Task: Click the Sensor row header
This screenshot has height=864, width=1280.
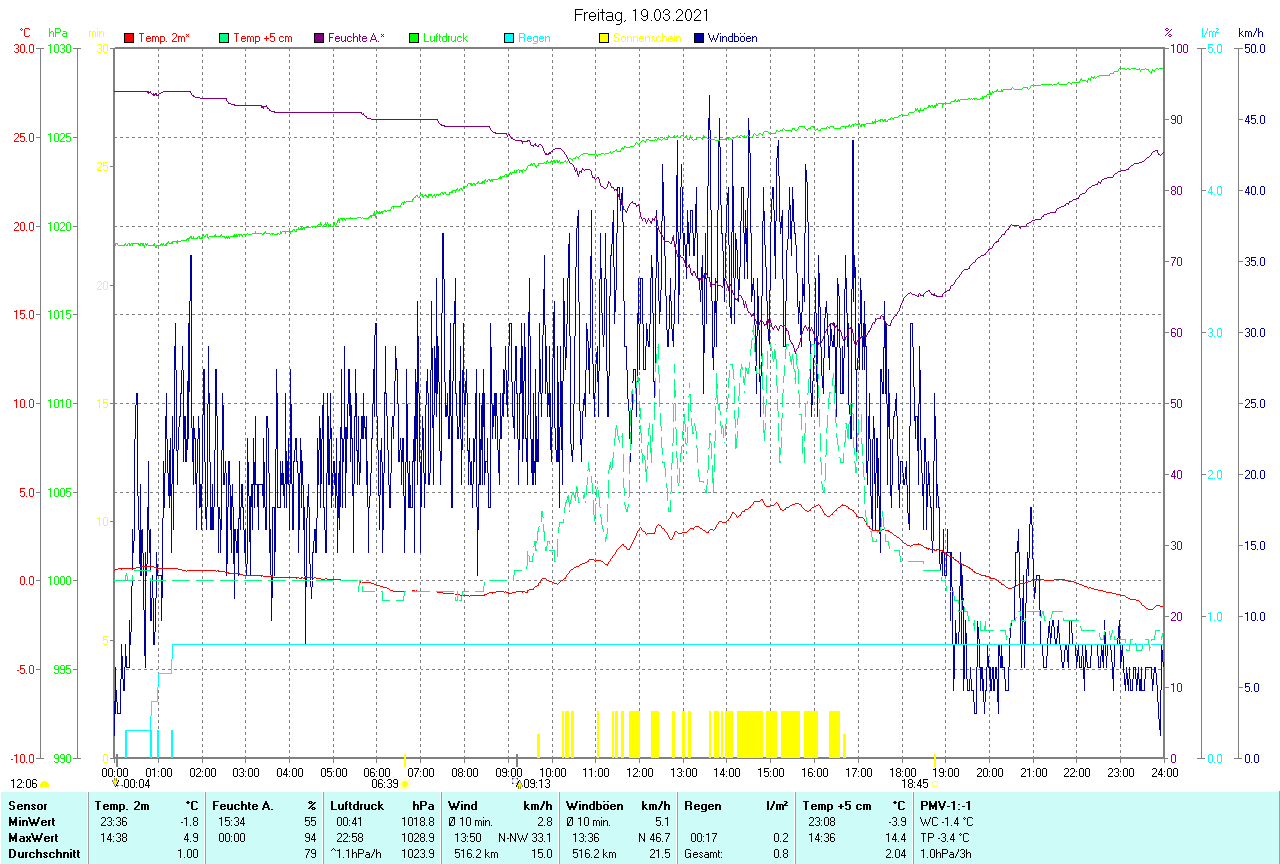Action: tap(28, 806)
